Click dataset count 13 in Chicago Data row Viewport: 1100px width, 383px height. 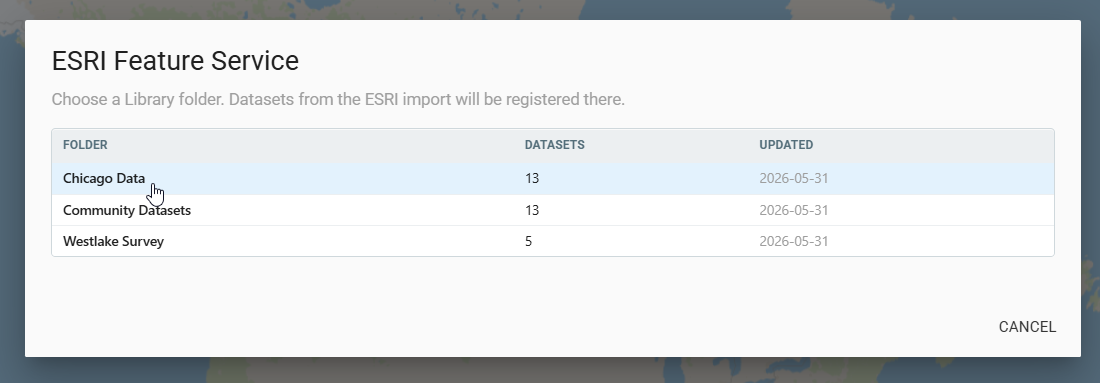click(x=532, y=178)
